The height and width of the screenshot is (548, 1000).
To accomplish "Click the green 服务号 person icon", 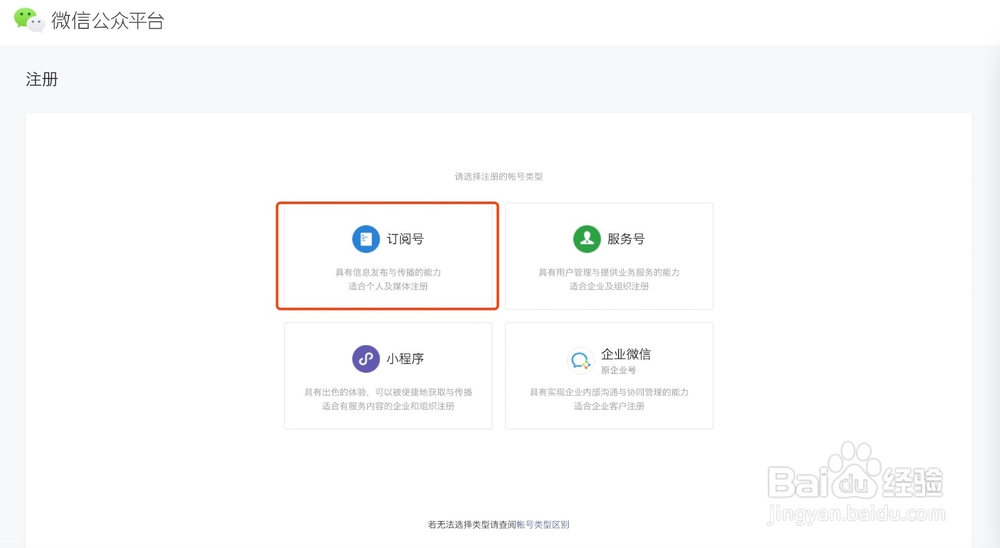I will point(587,239).
